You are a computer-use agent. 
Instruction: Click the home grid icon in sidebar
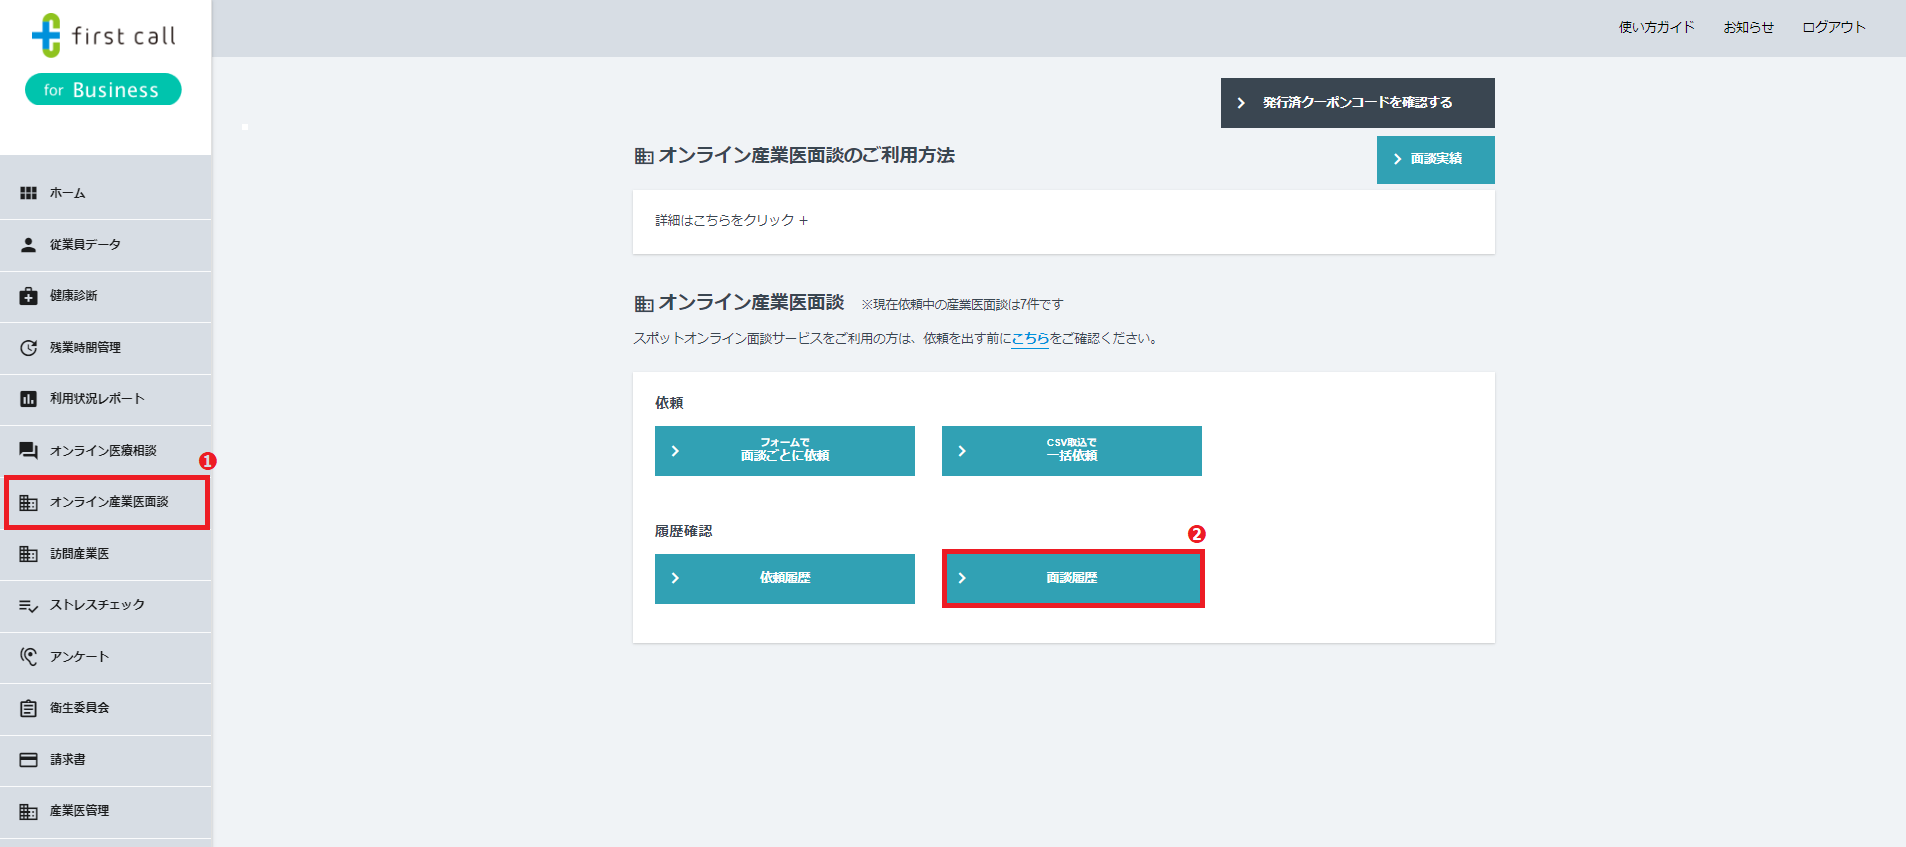pyautogui.click(x=28, y=193)
